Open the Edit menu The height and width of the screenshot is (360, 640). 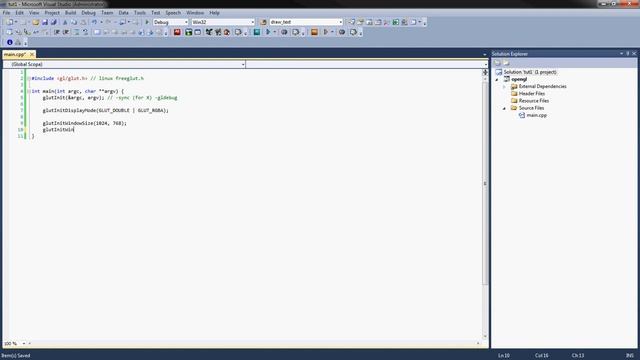tap(19, 13)
